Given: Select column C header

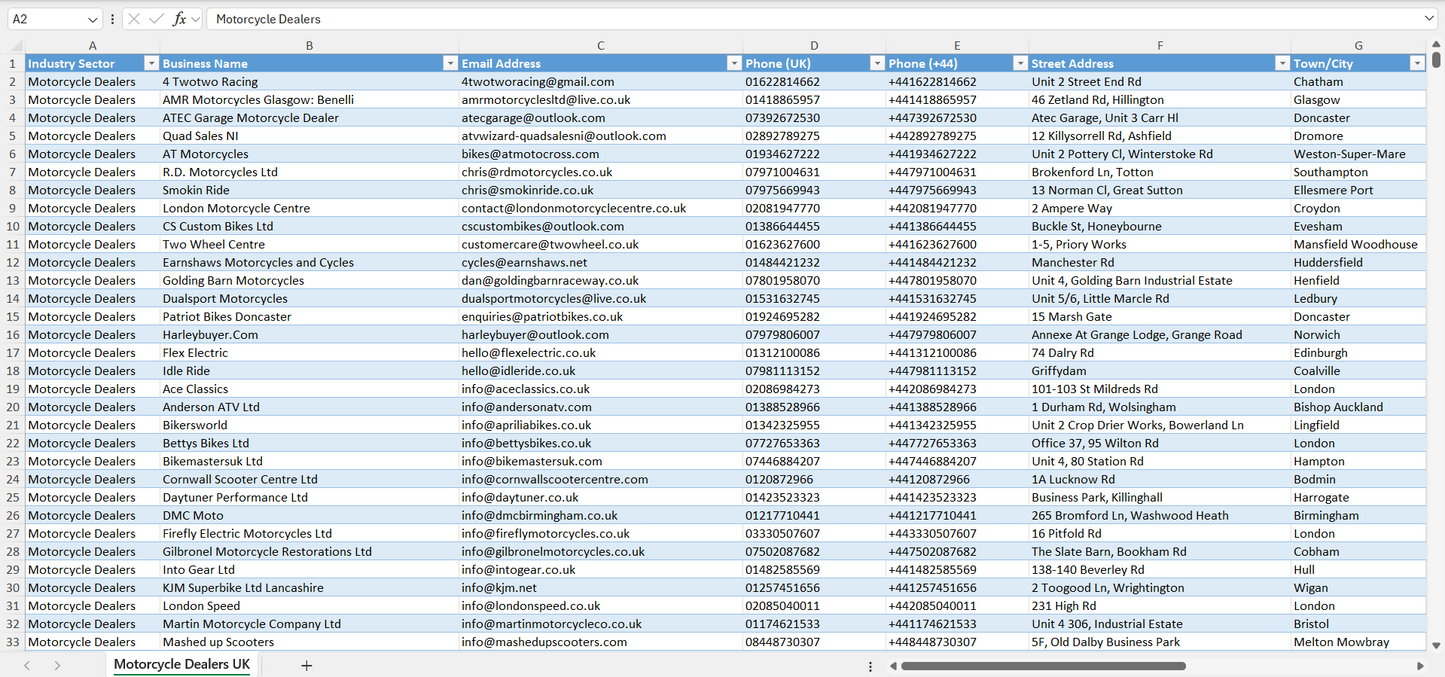Looking at the screenshot, I should click(x=600, y=46).
